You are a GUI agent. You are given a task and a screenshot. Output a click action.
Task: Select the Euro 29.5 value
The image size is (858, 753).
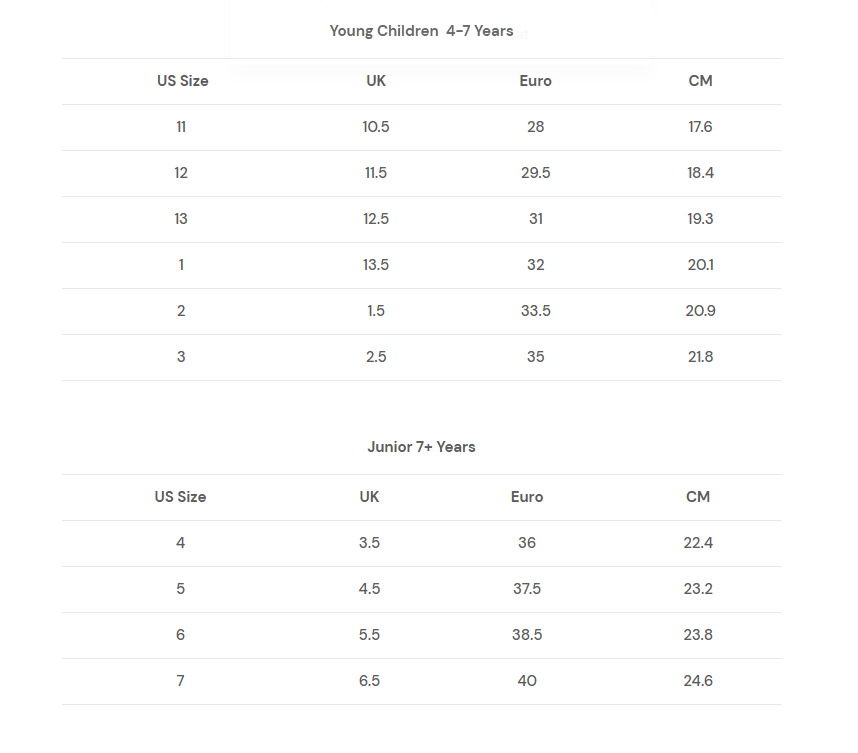pyautogui.click(x=535, y=173)
